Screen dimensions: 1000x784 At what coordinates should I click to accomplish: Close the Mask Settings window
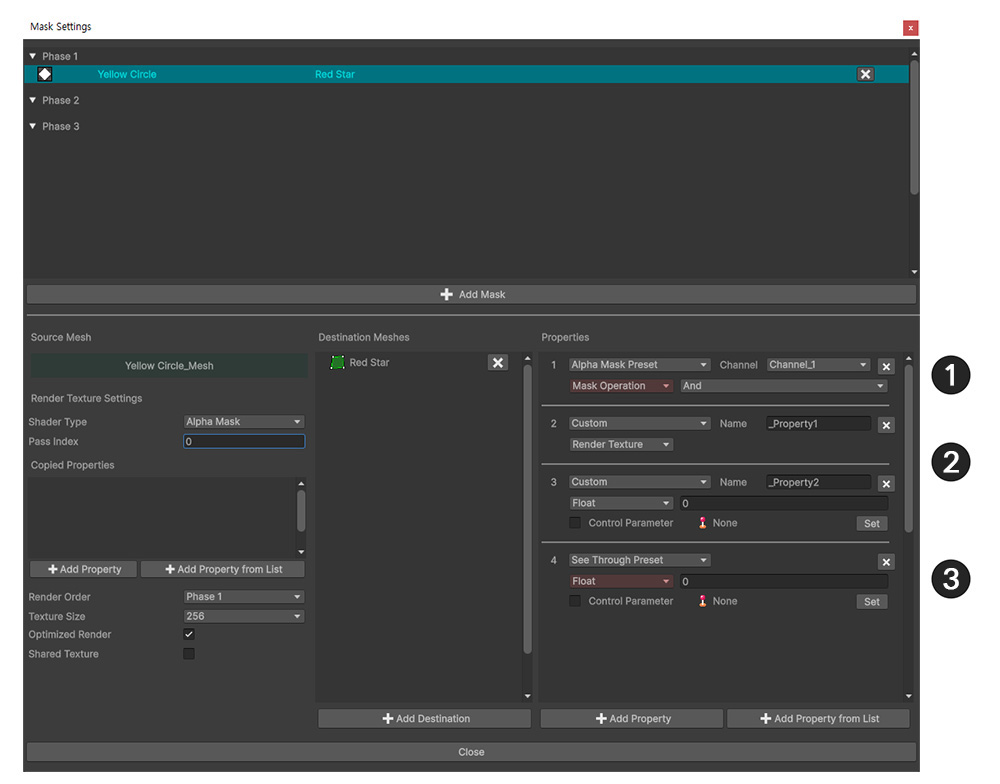pos(910,27)
